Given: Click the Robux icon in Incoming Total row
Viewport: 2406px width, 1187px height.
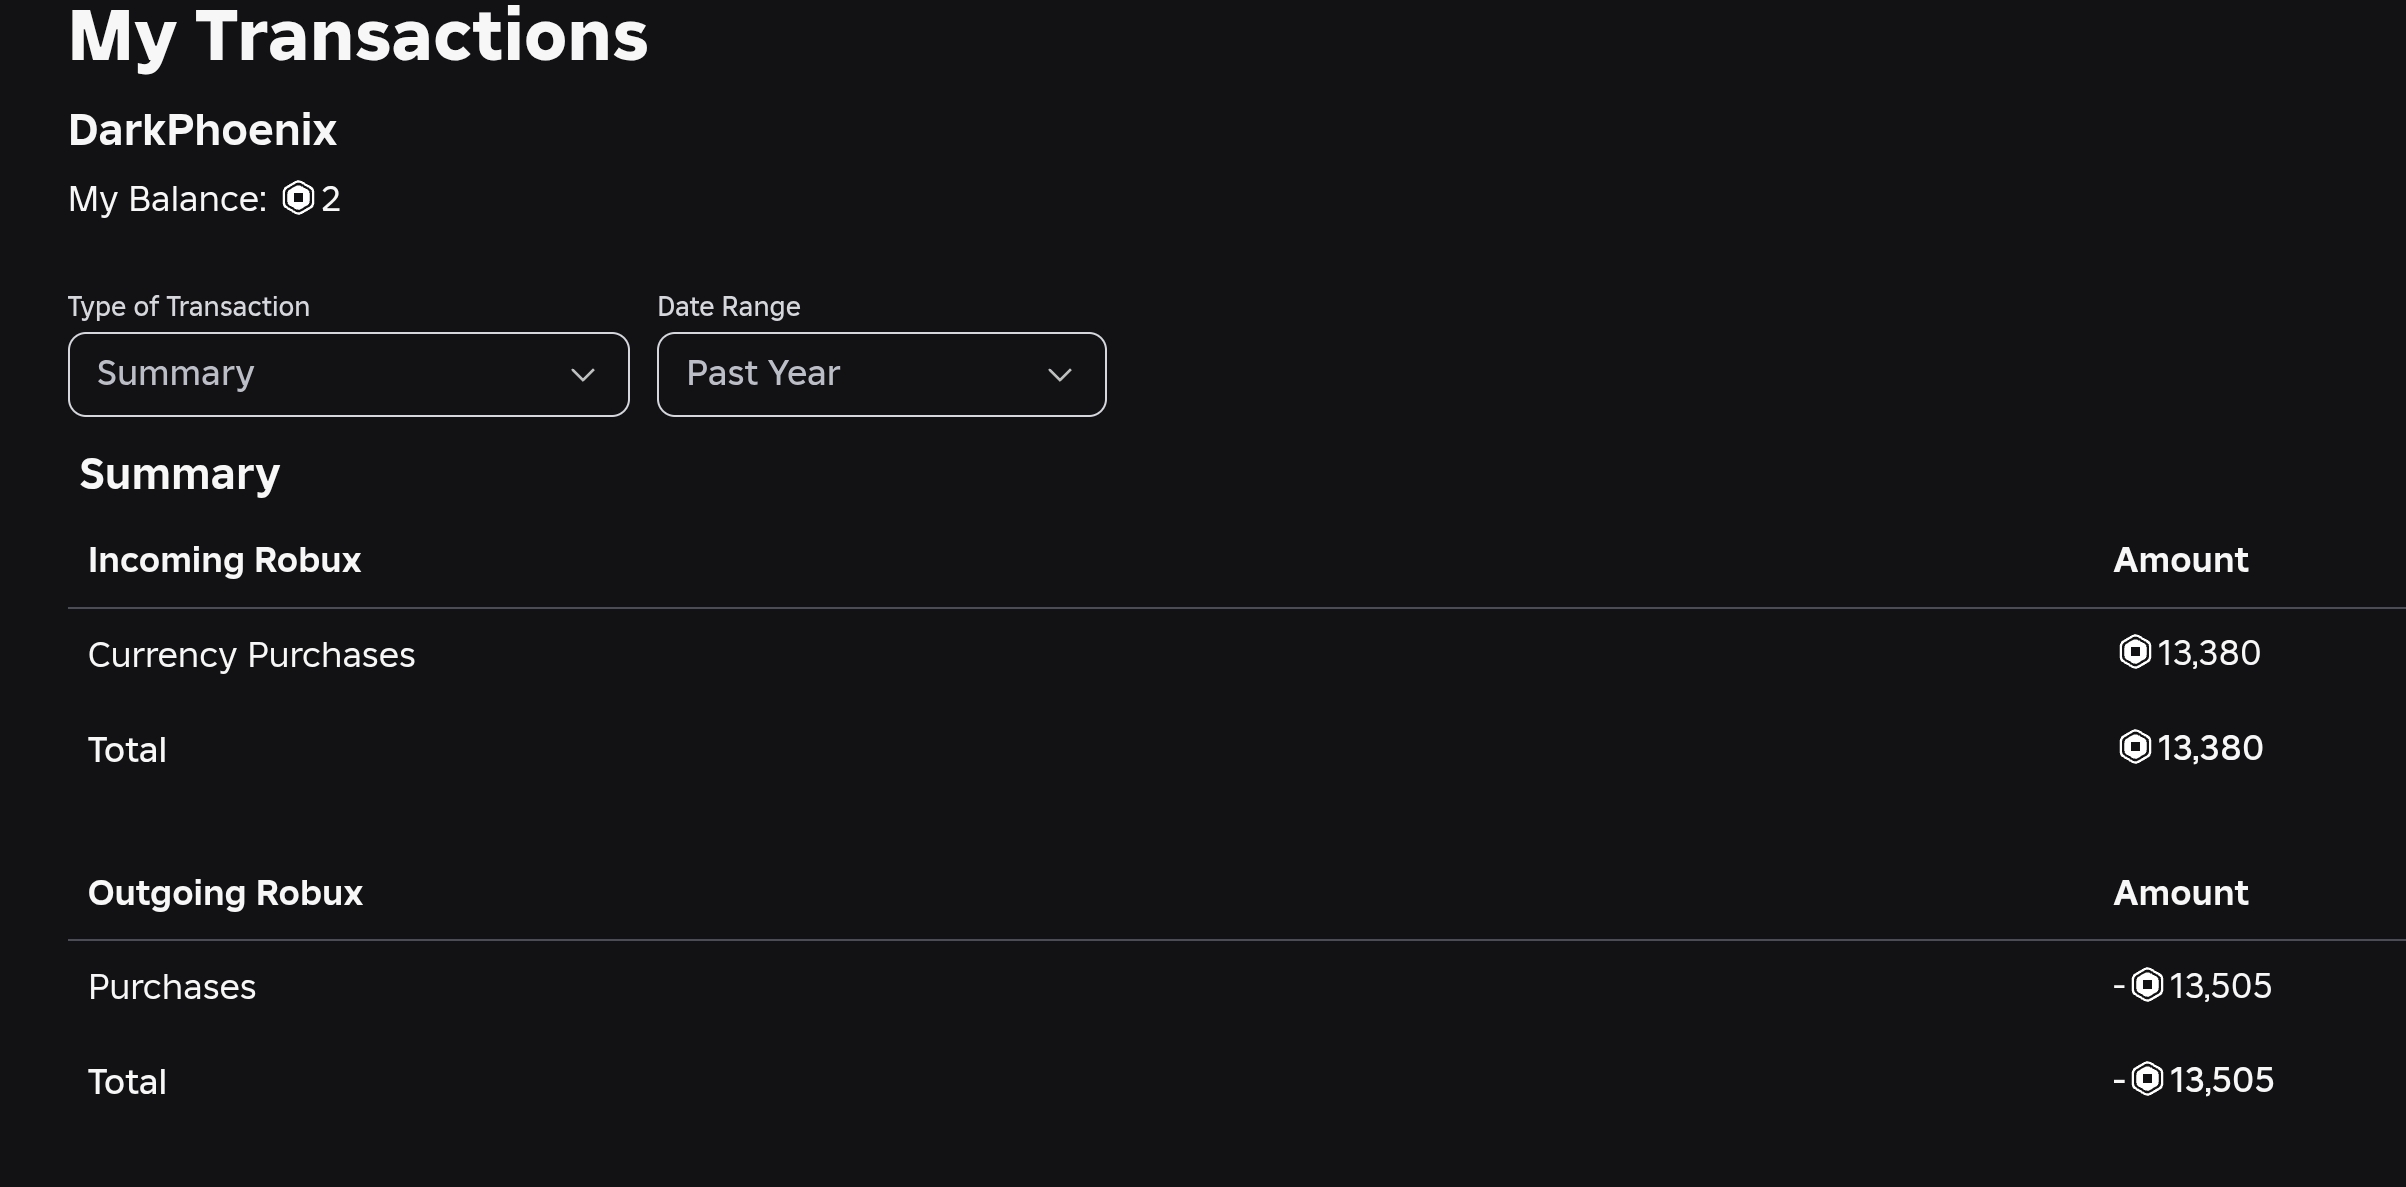Looking at the screenshot, I should coord(2134,748).
